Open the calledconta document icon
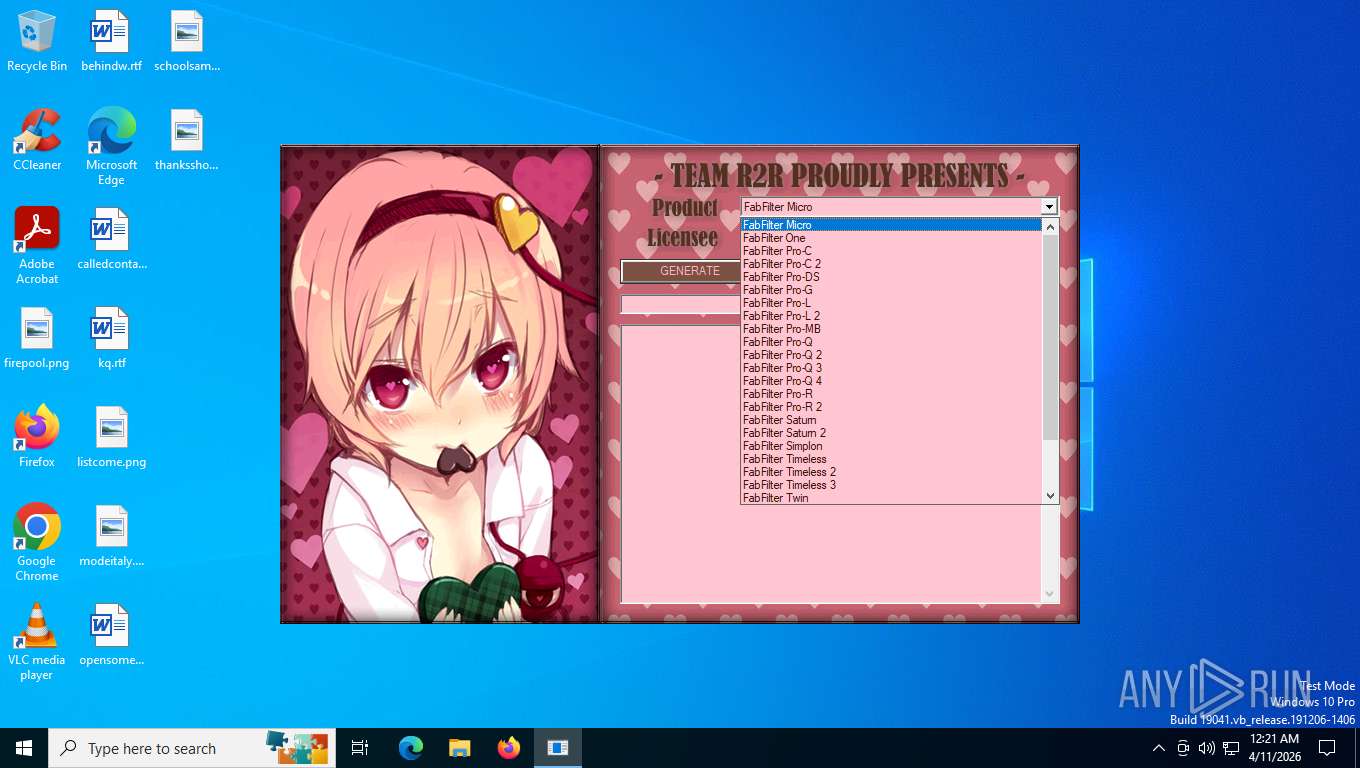 point(111,239)
